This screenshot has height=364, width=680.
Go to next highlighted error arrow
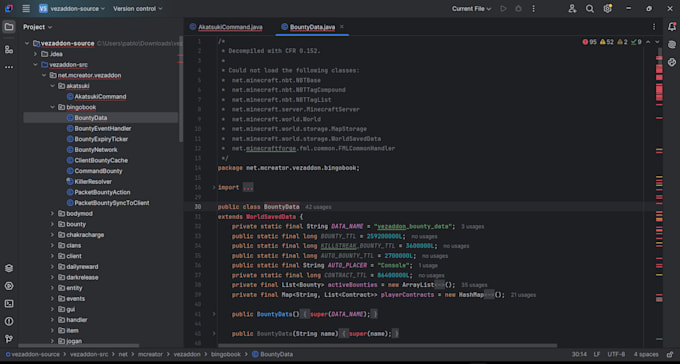tap(657, 42)
